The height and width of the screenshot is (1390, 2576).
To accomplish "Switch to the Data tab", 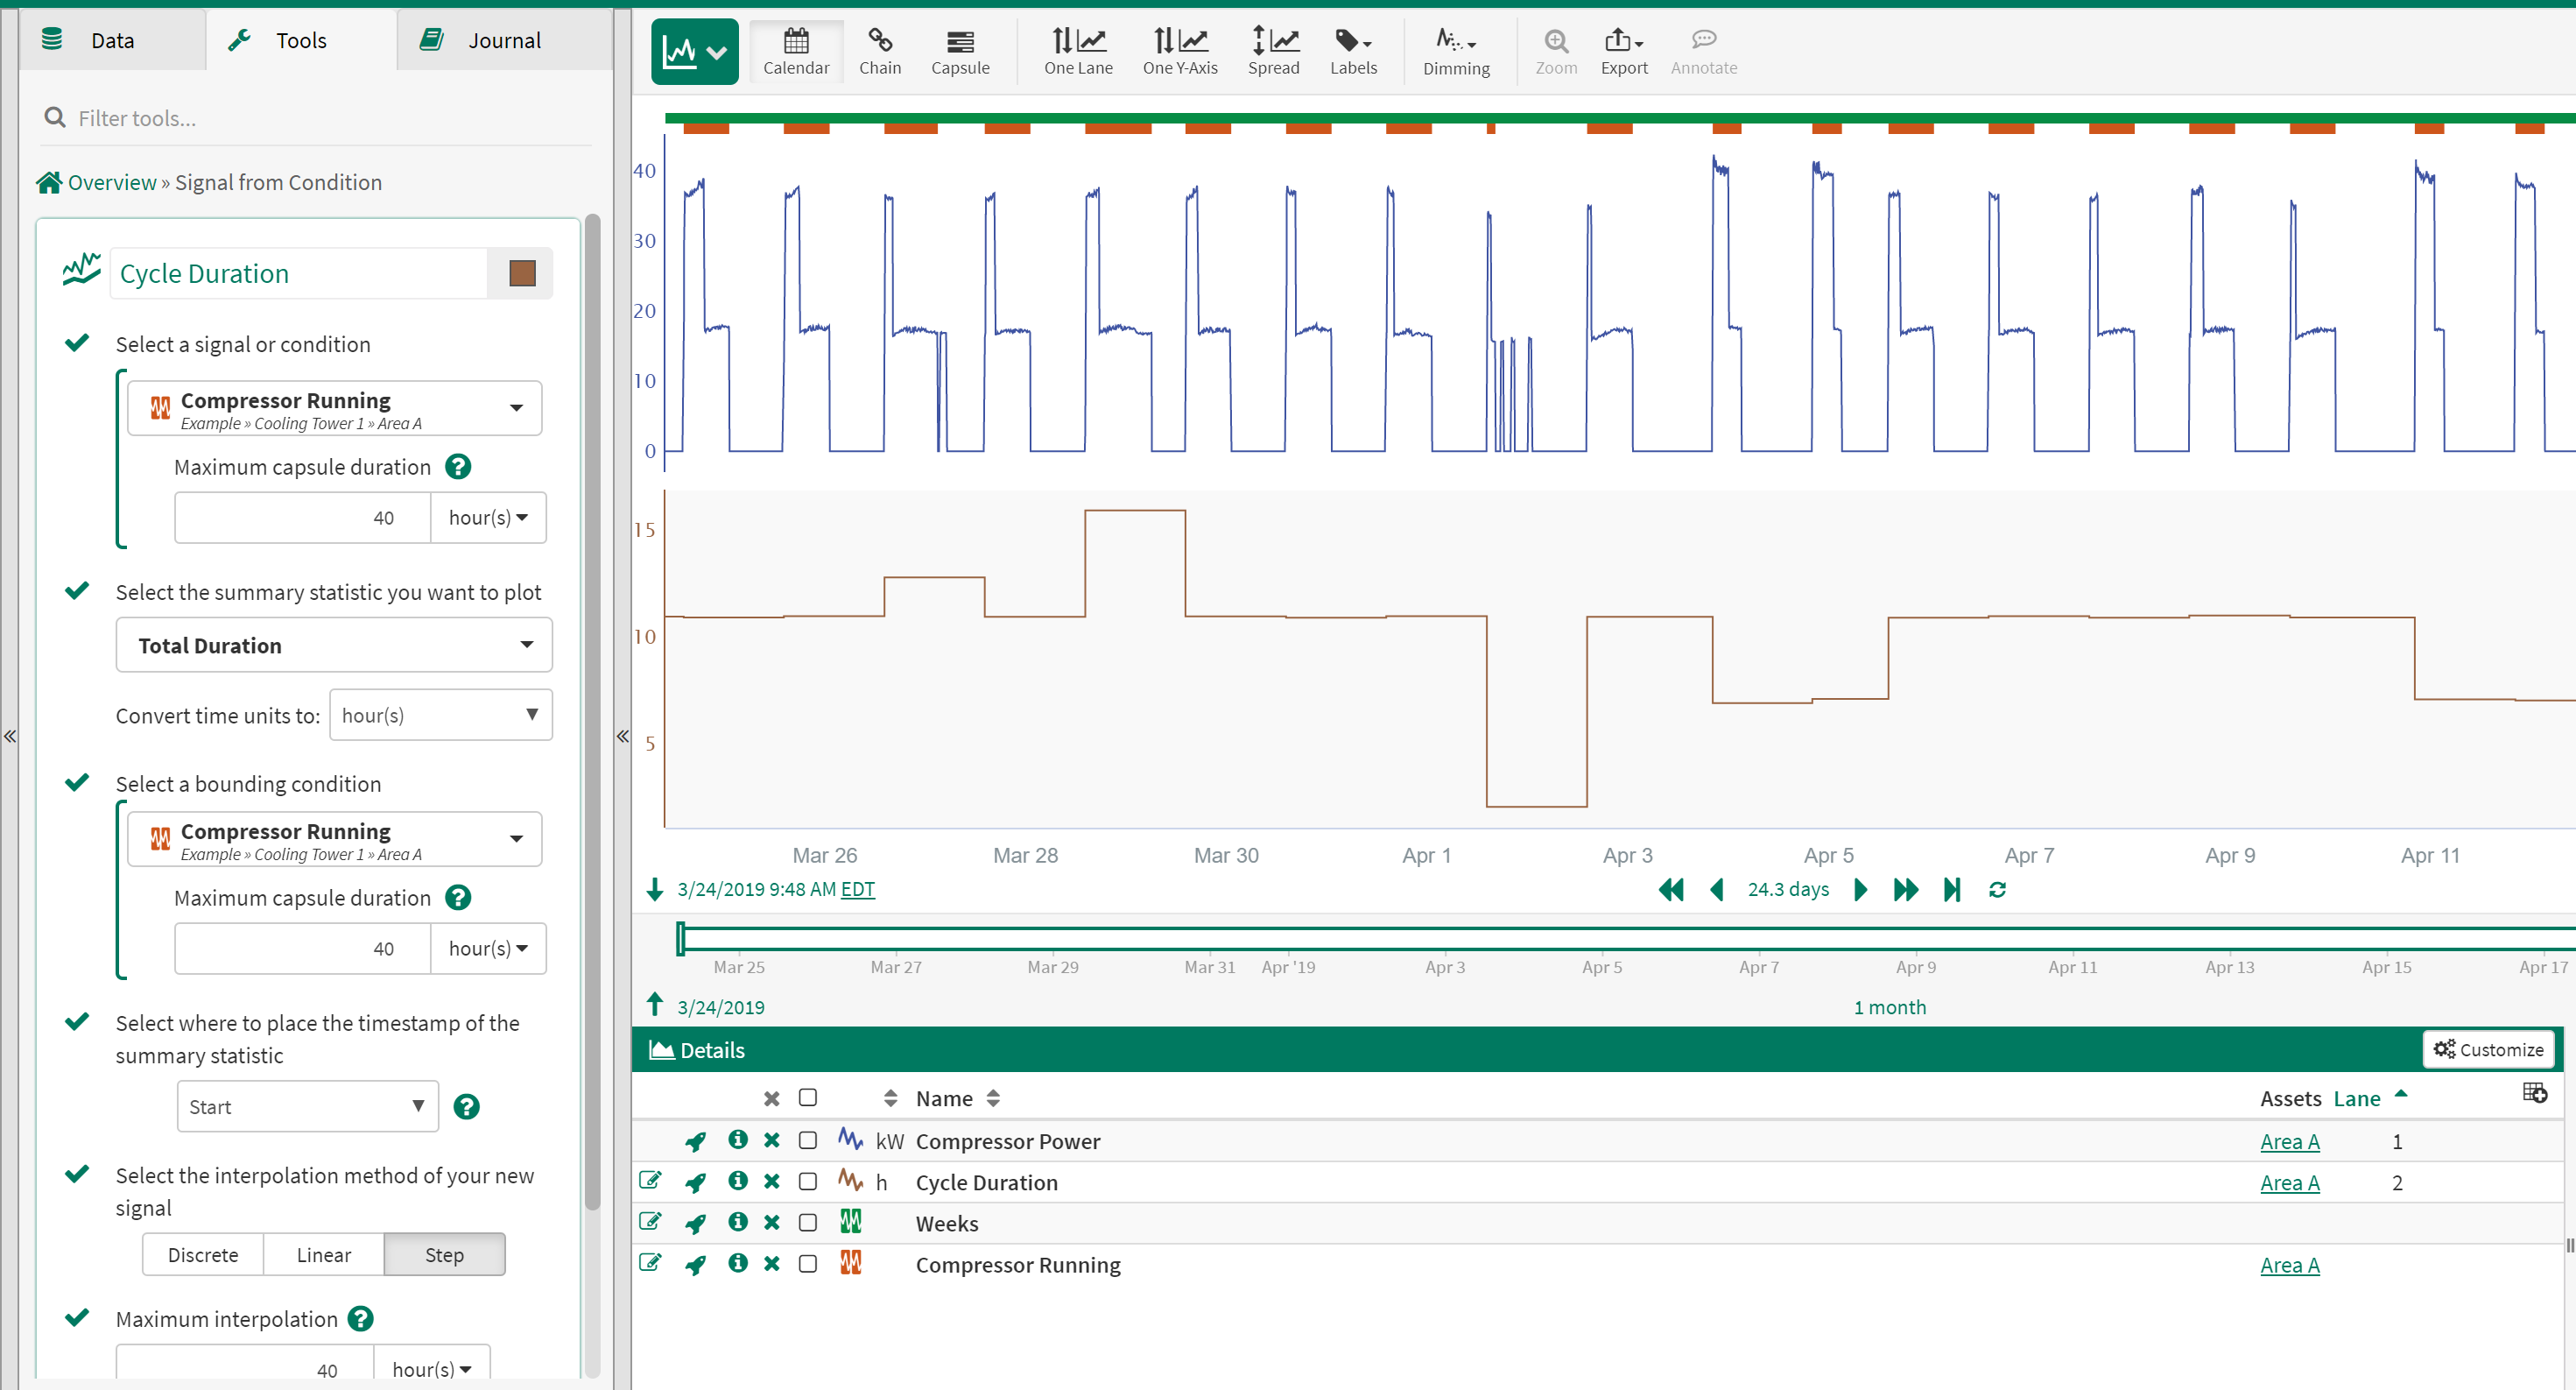I will (111, 40).
